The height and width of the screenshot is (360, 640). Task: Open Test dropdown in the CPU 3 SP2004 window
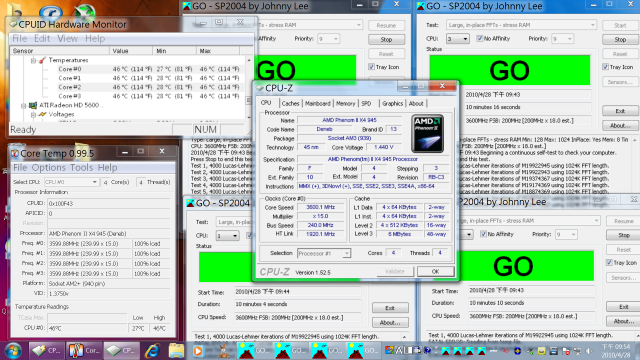593,25
